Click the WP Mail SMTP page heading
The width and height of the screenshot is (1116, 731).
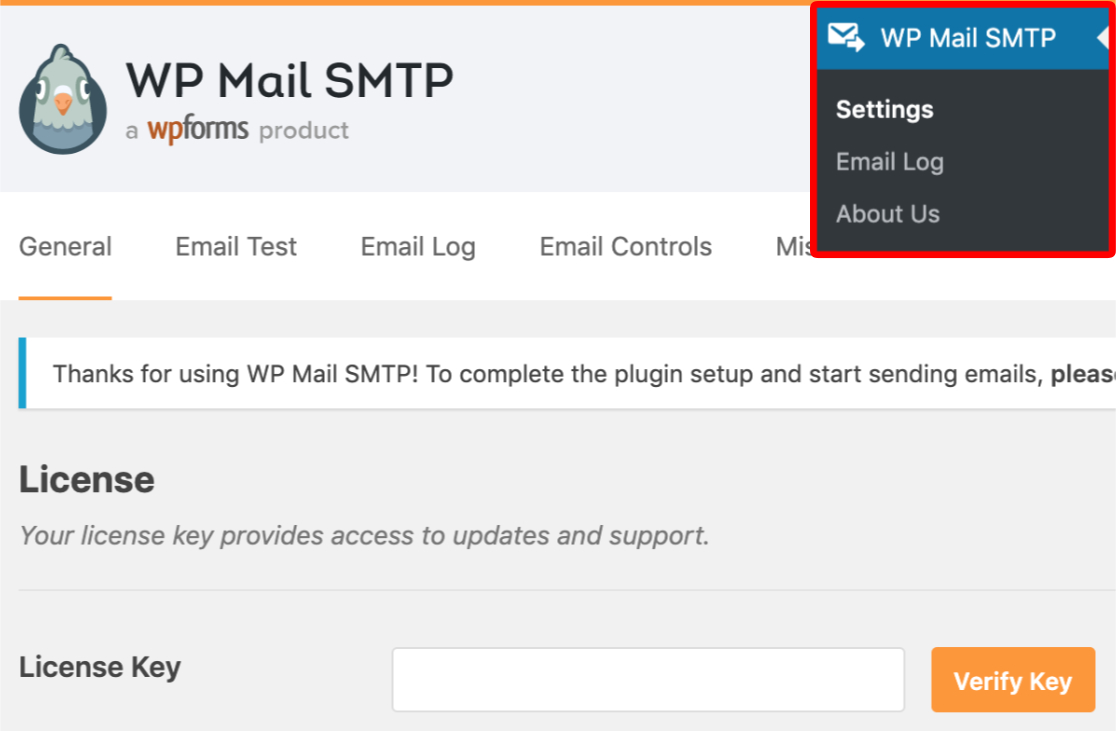pyautogui.click(x=289, y=80)
